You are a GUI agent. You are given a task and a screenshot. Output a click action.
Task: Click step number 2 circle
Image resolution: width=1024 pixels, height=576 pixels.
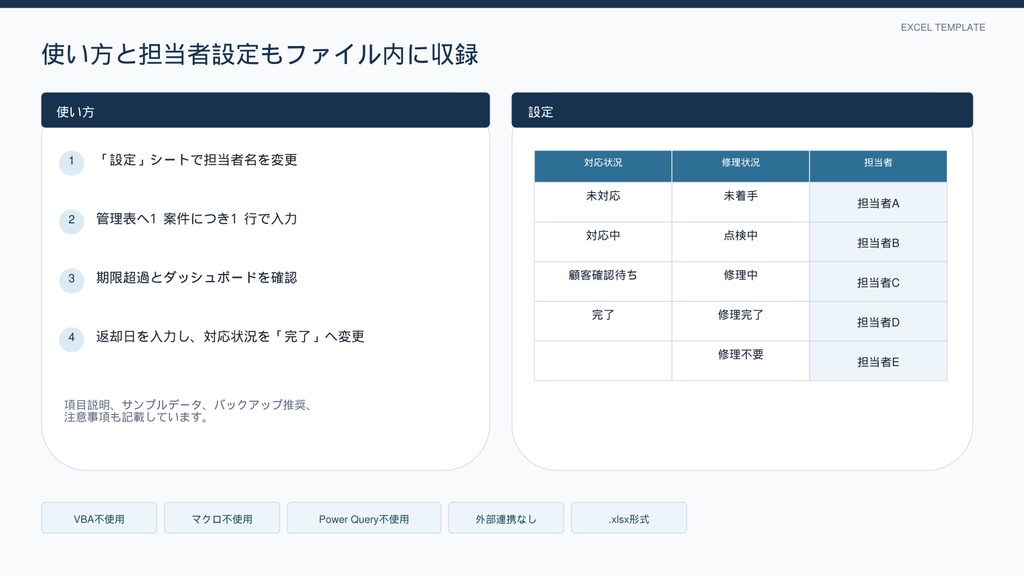72,220
